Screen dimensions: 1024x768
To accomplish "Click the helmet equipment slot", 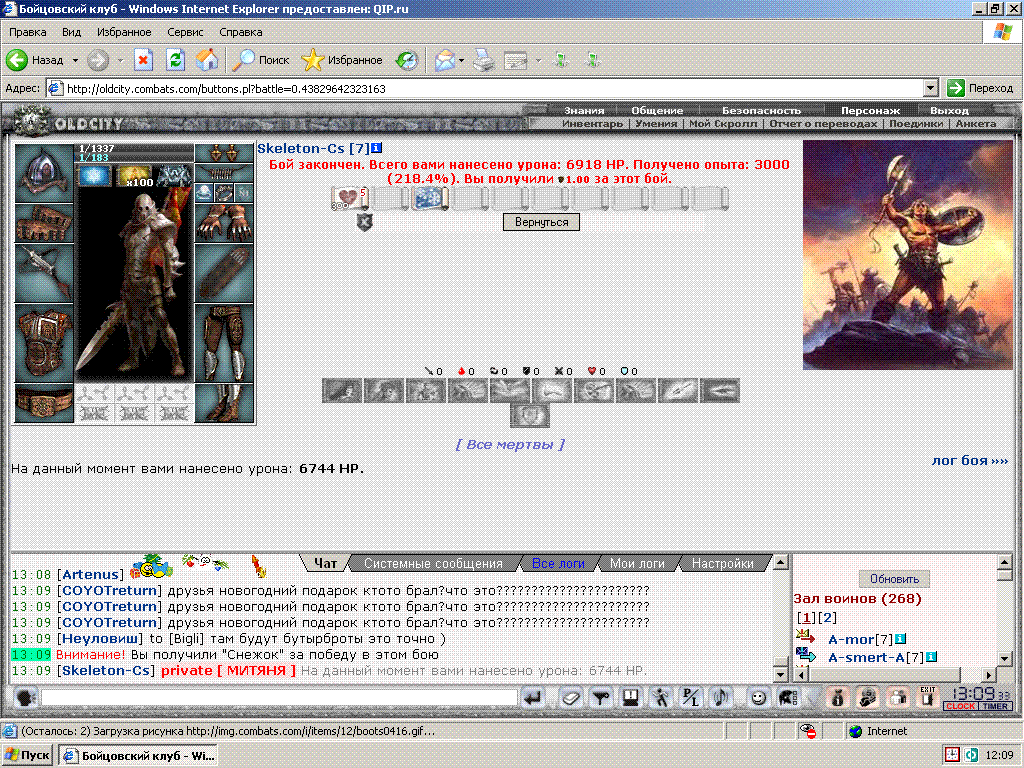I will pyautogui.click(x=44, y=173).
